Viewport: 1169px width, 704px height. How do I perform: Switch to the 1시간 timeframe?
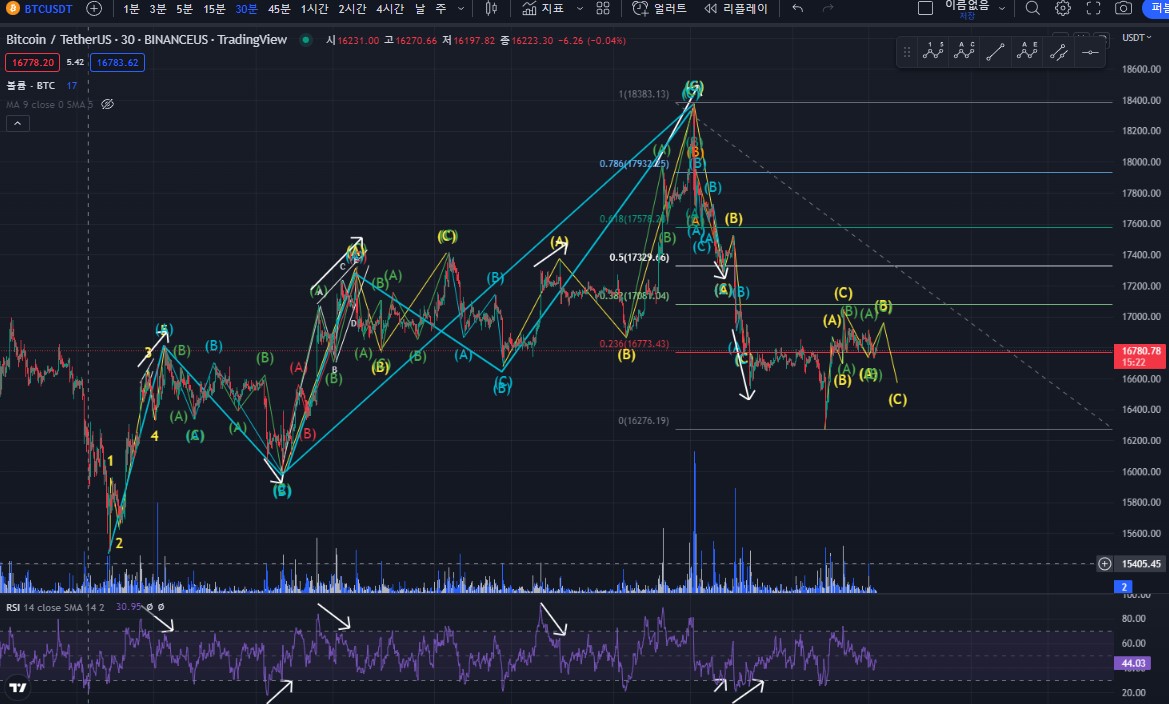[x=314, y=9]
